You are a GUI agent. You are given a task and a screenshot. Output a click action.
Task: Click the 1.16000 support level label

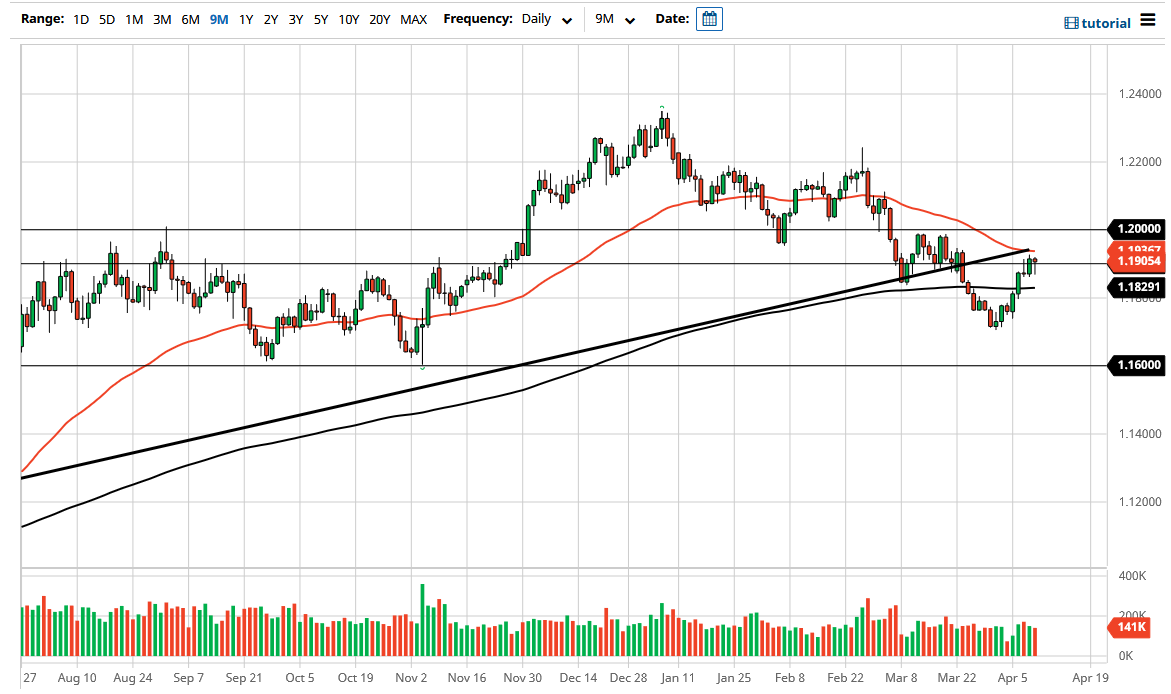pyautogui.click(x=1137, y=365)
